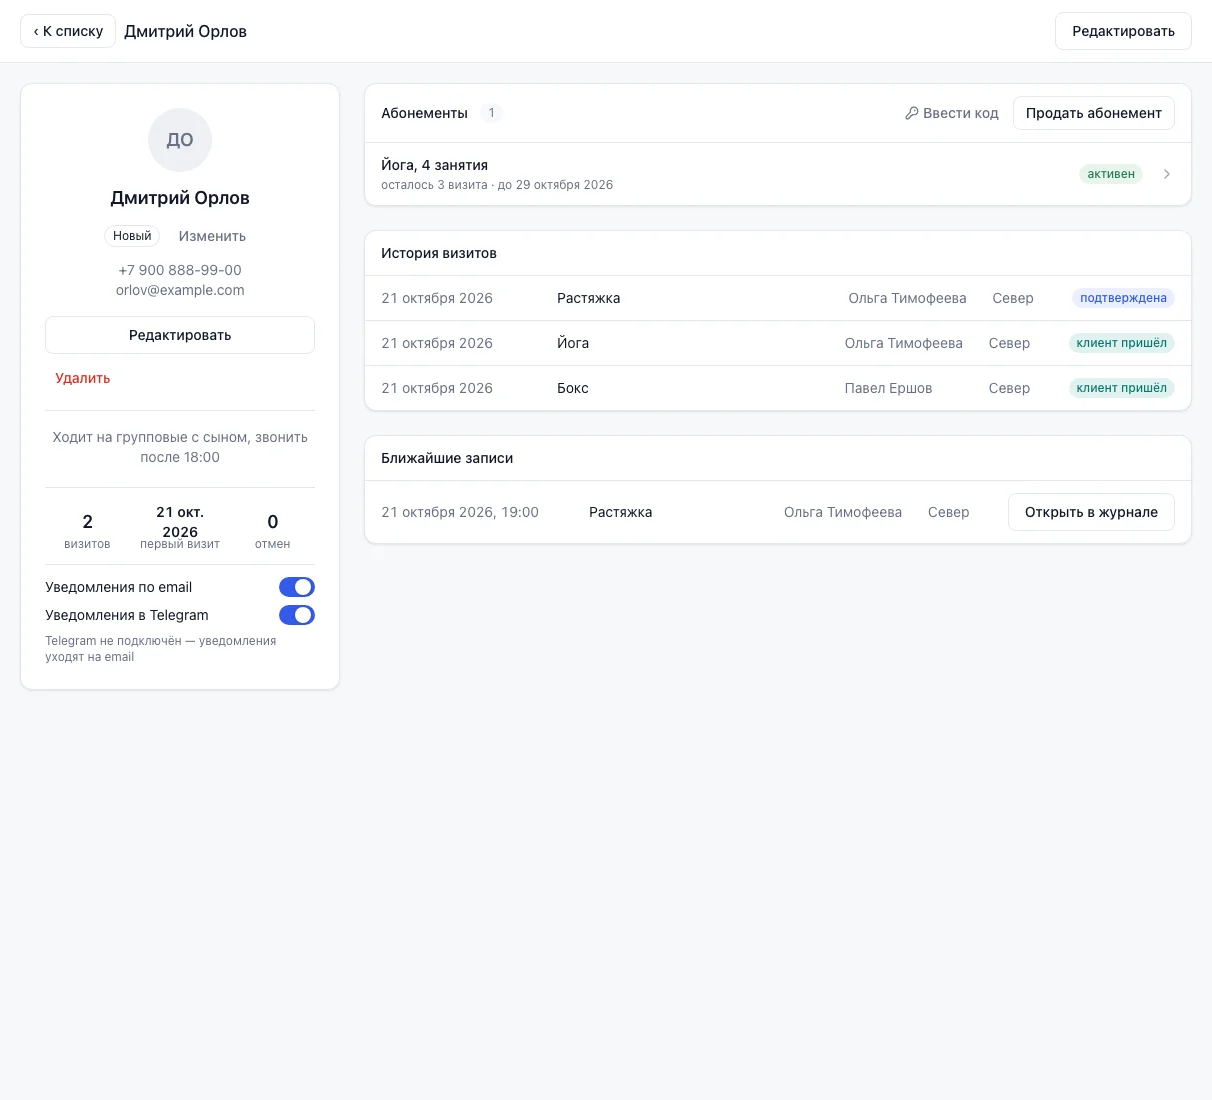This screenshot has height=1100, width=1212.
Task: Go back via К списку button
Action: point(68,31)
